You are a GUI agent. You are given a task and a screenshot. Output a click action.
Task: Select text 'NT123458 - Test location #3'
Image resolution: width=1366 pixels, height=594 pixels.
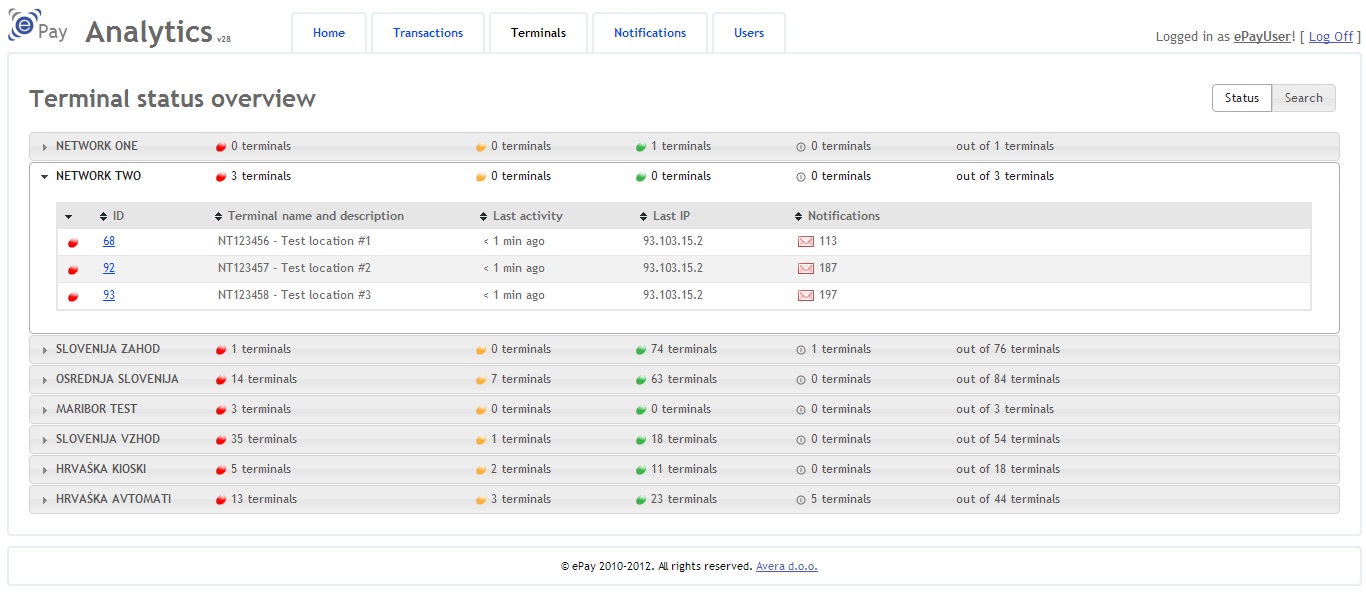pyautogui.click(x=294, y=295)
